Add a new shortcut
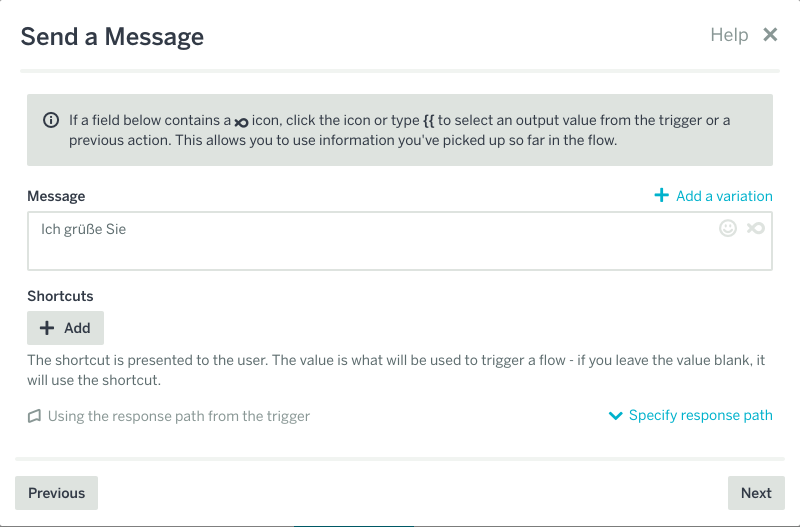Viewport: 800px width, 527px height. tap(65, 328)
